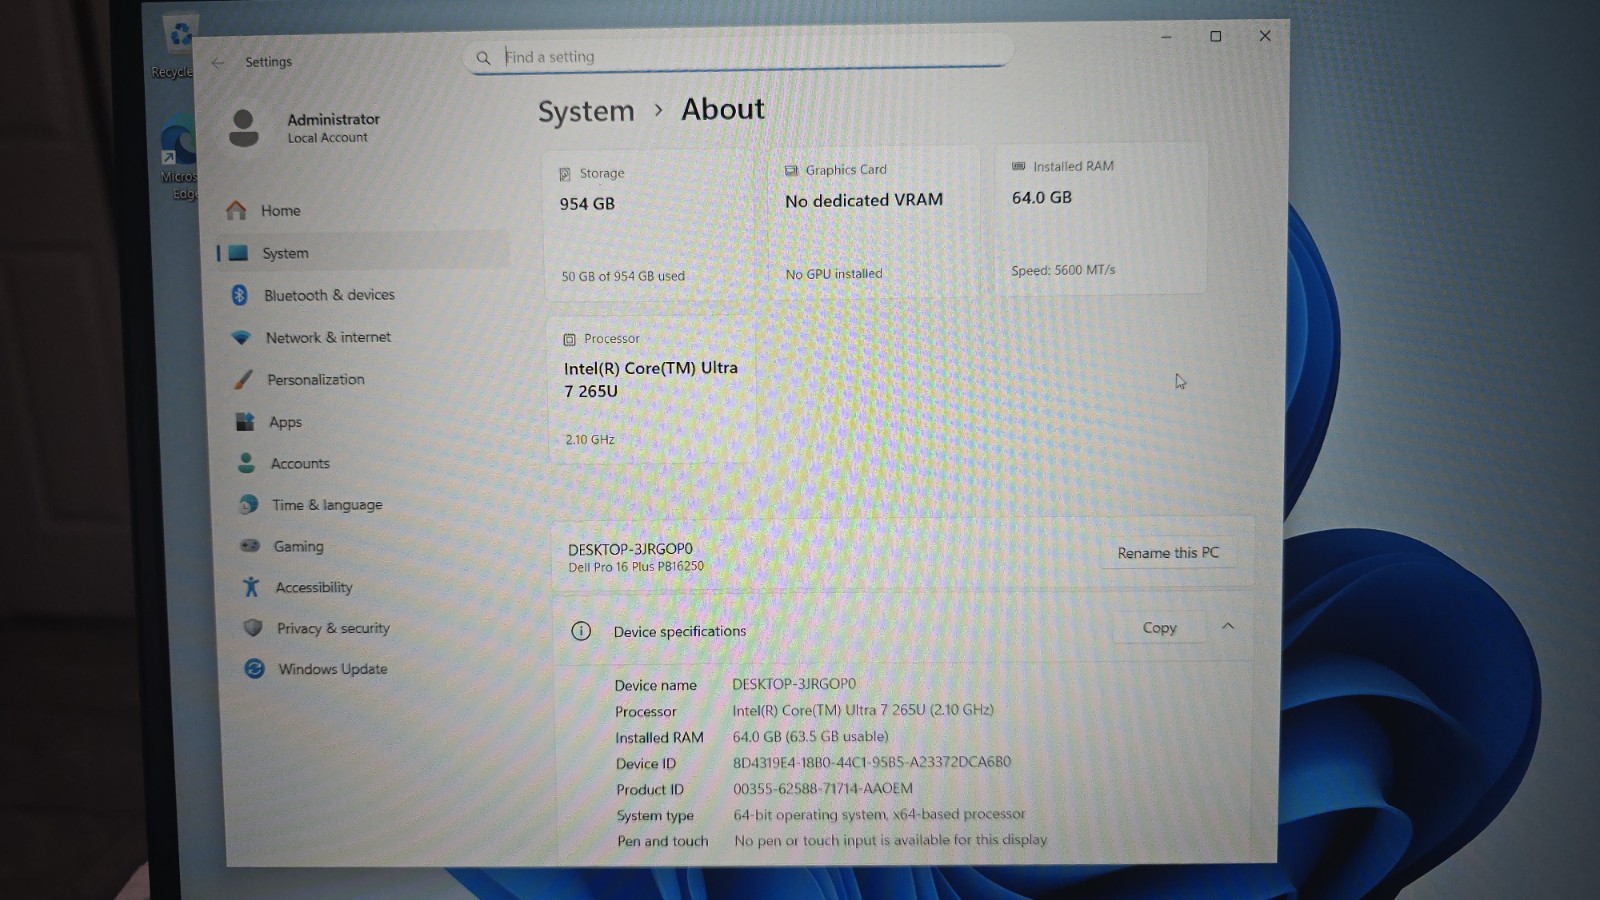Click the Windows Update sync icon
The image size is (1600, 900).
[255, 669]
